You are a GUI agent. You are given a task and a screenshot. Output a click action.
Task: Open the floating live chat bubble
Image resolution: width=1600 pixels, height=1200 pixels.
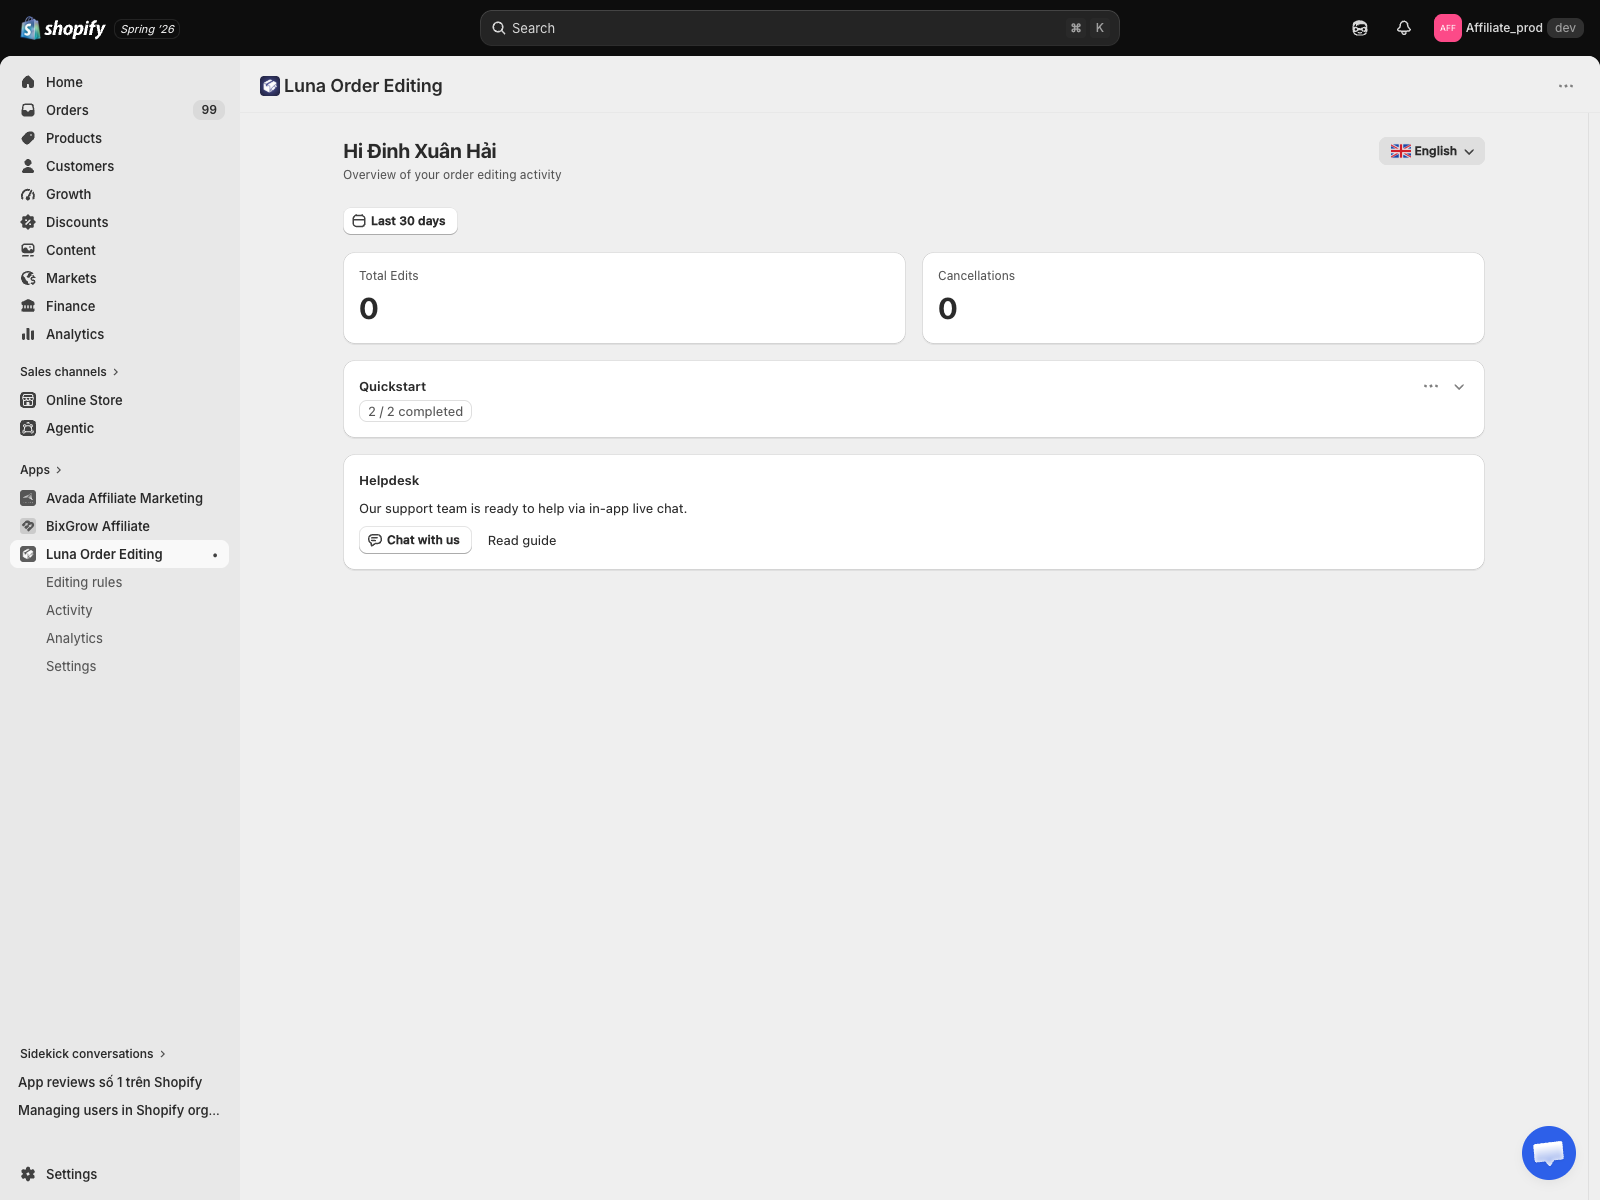1549,1153
